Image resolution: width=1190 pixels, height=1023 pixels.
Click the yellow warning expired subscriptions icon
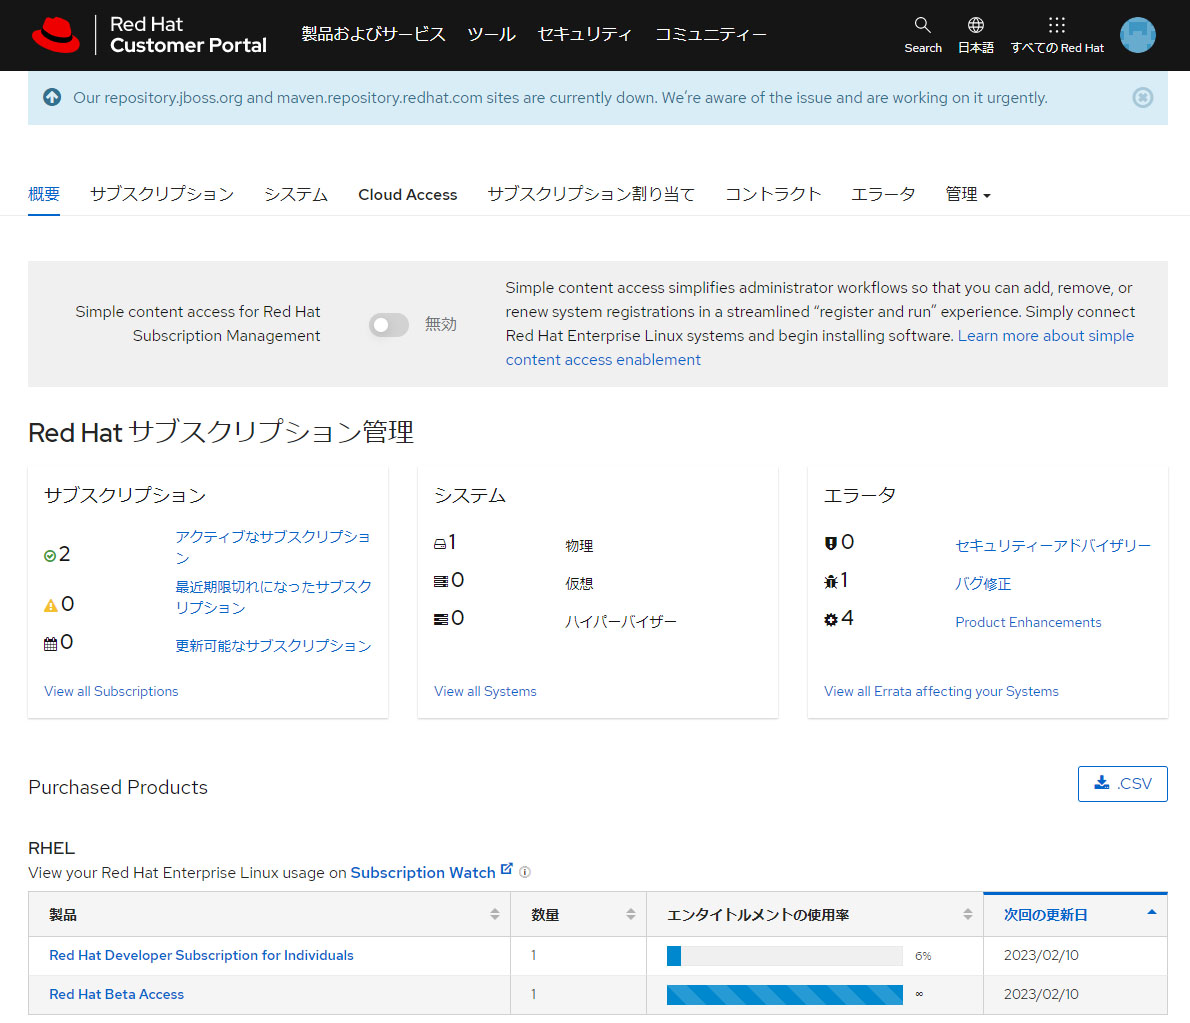click(51, 606)
